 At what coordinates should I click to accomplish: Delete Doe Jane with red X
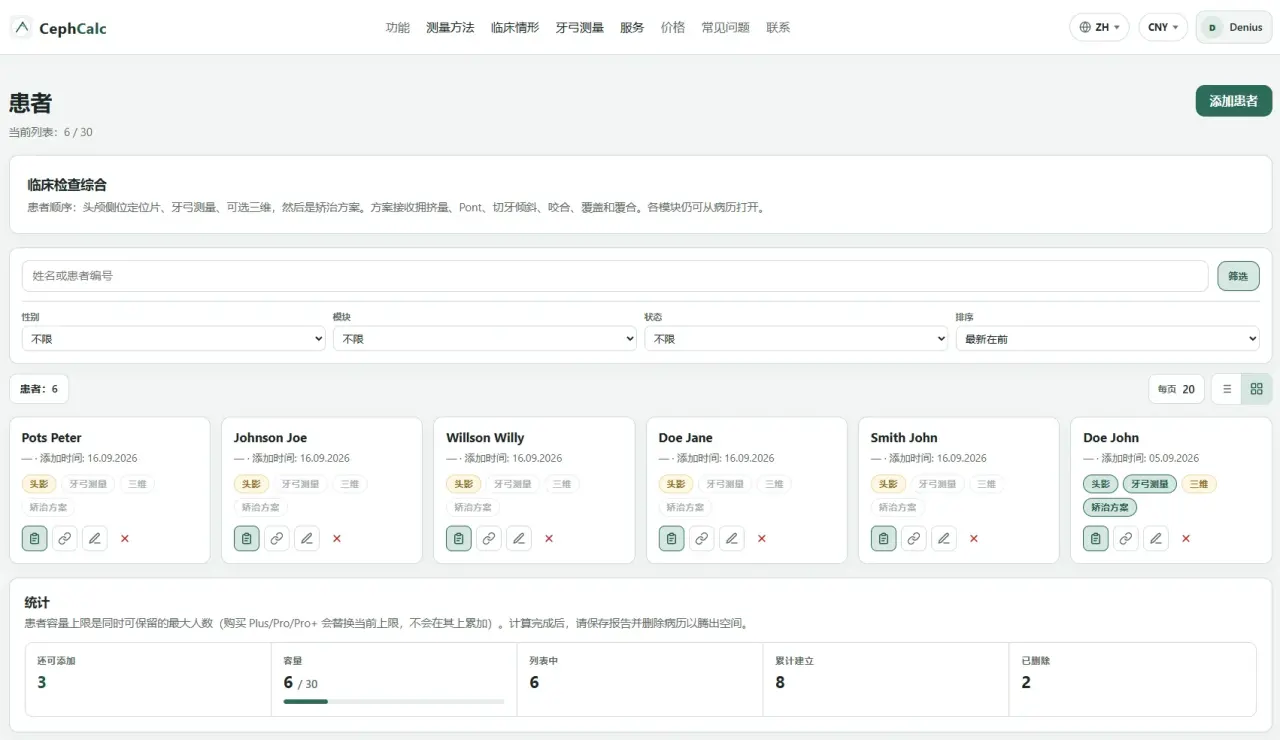point(761,538)
